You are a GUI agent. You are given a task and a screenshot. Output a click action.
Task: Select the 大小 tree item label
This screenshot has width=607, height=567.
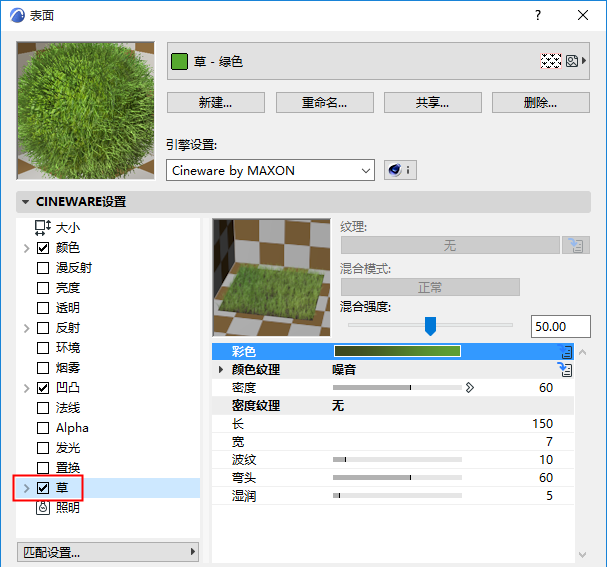[x=68, y=228]
